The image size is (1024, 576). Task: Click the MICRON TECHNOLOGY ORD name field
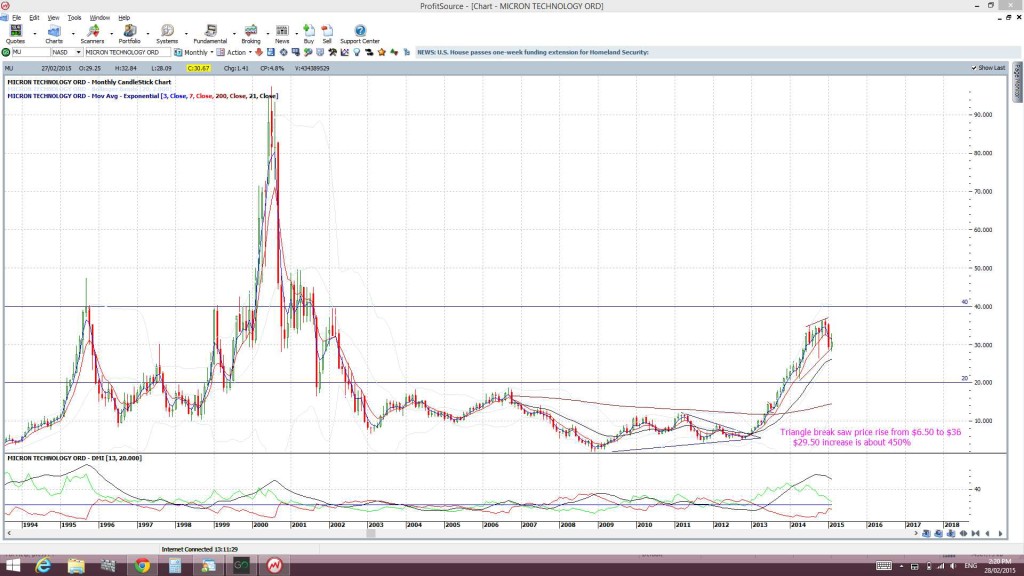coord(127,52)
